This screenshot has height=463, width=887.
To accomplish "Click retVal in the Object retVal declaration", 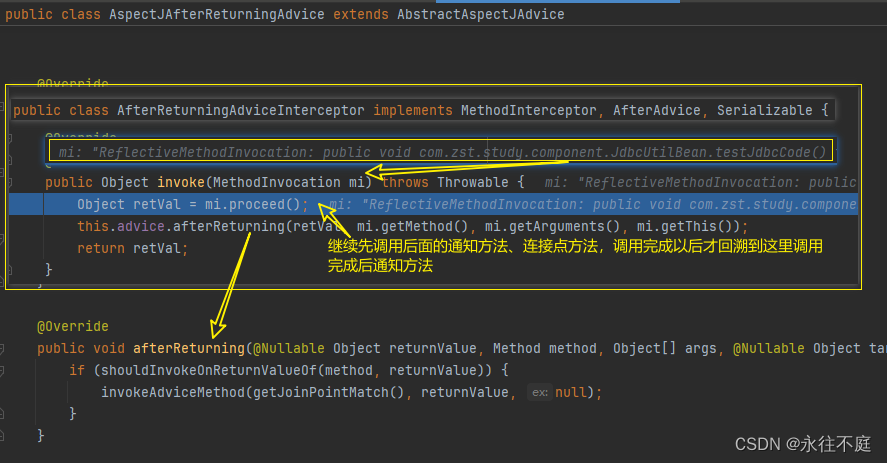I will pyautogui.click(x=157, y=204).
